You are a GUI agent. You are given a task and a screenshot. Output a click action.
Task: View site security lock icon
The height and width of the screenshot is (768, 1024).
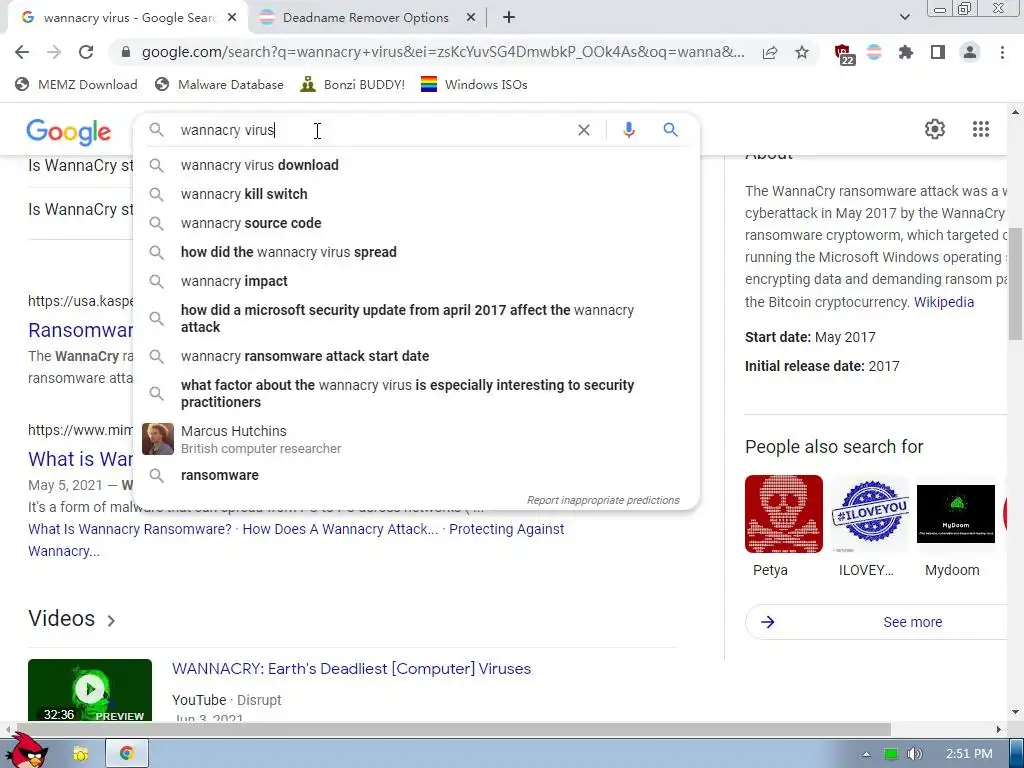pos(126,52)
